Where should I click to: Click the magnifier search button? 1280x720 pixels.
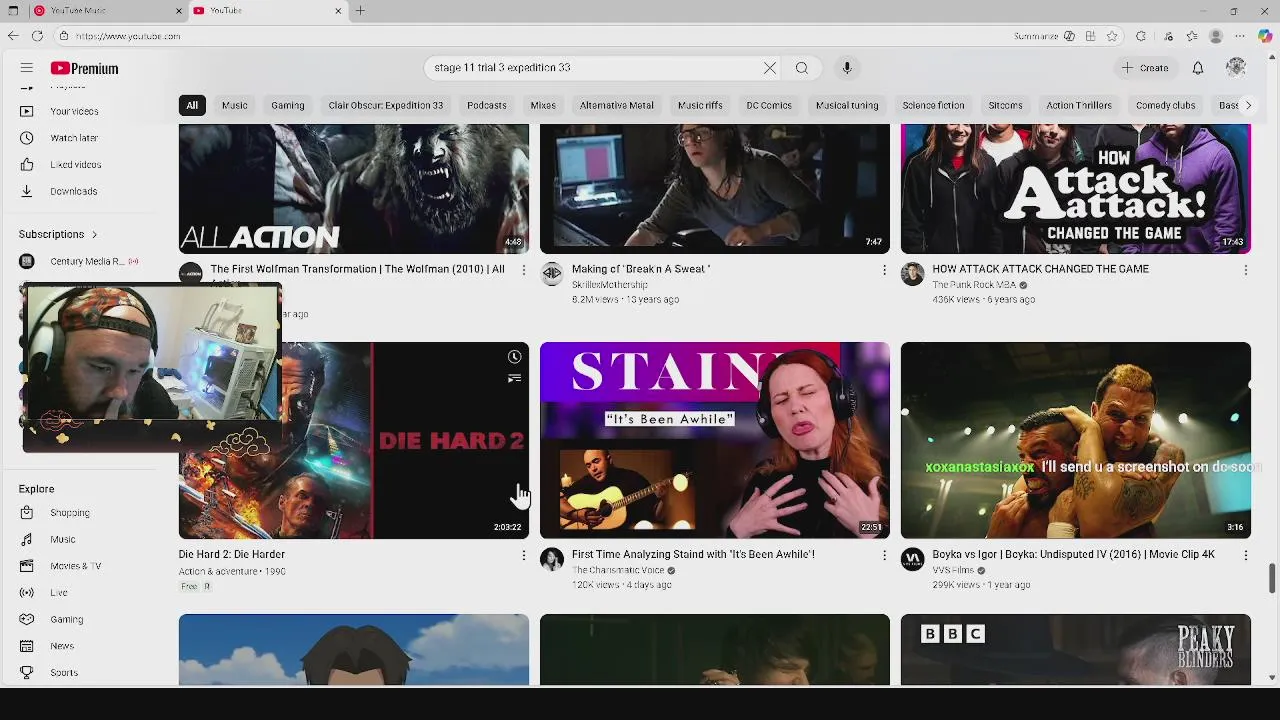click(x=802, y=68)
